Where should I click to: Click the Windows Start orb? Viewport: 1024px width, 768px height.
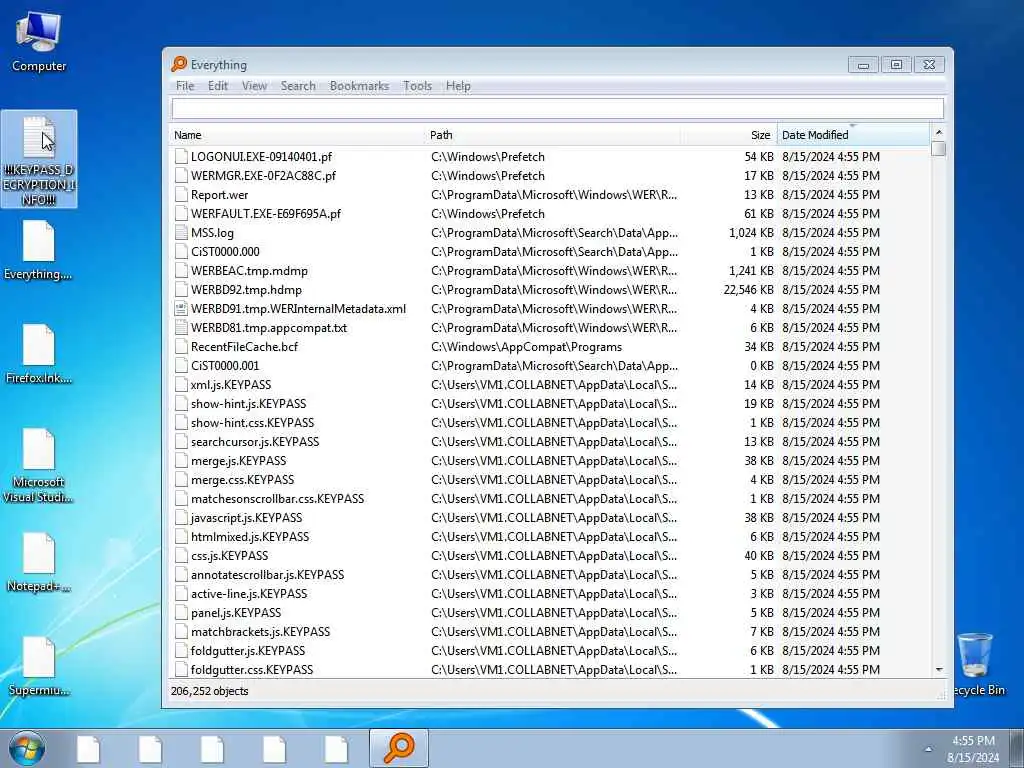pos(27,748)
